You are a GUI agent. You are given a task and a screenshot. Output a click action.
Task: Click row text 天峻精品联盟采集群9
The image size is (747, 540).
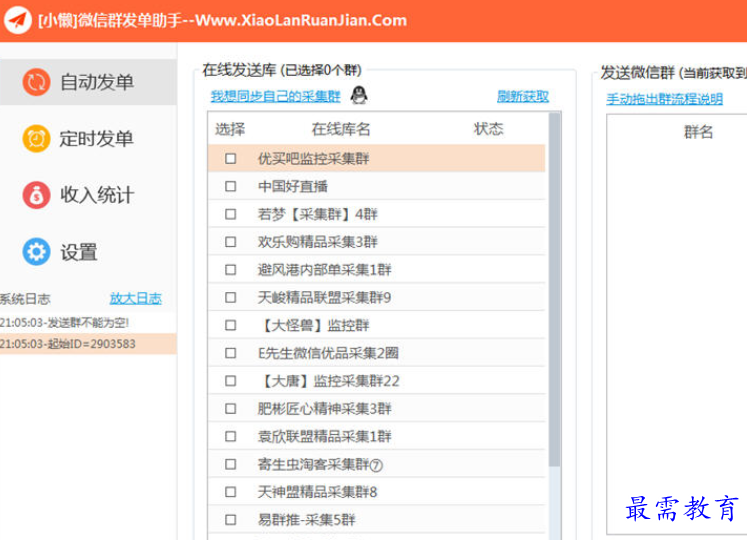[324, 297]
